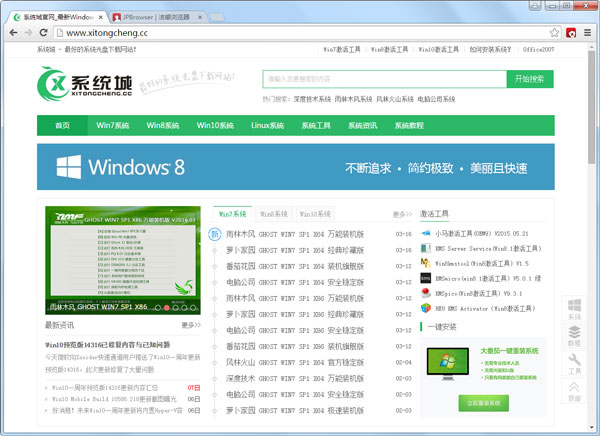
Task: Switch to the Win10系统 list tab
Action: point(315,214)
